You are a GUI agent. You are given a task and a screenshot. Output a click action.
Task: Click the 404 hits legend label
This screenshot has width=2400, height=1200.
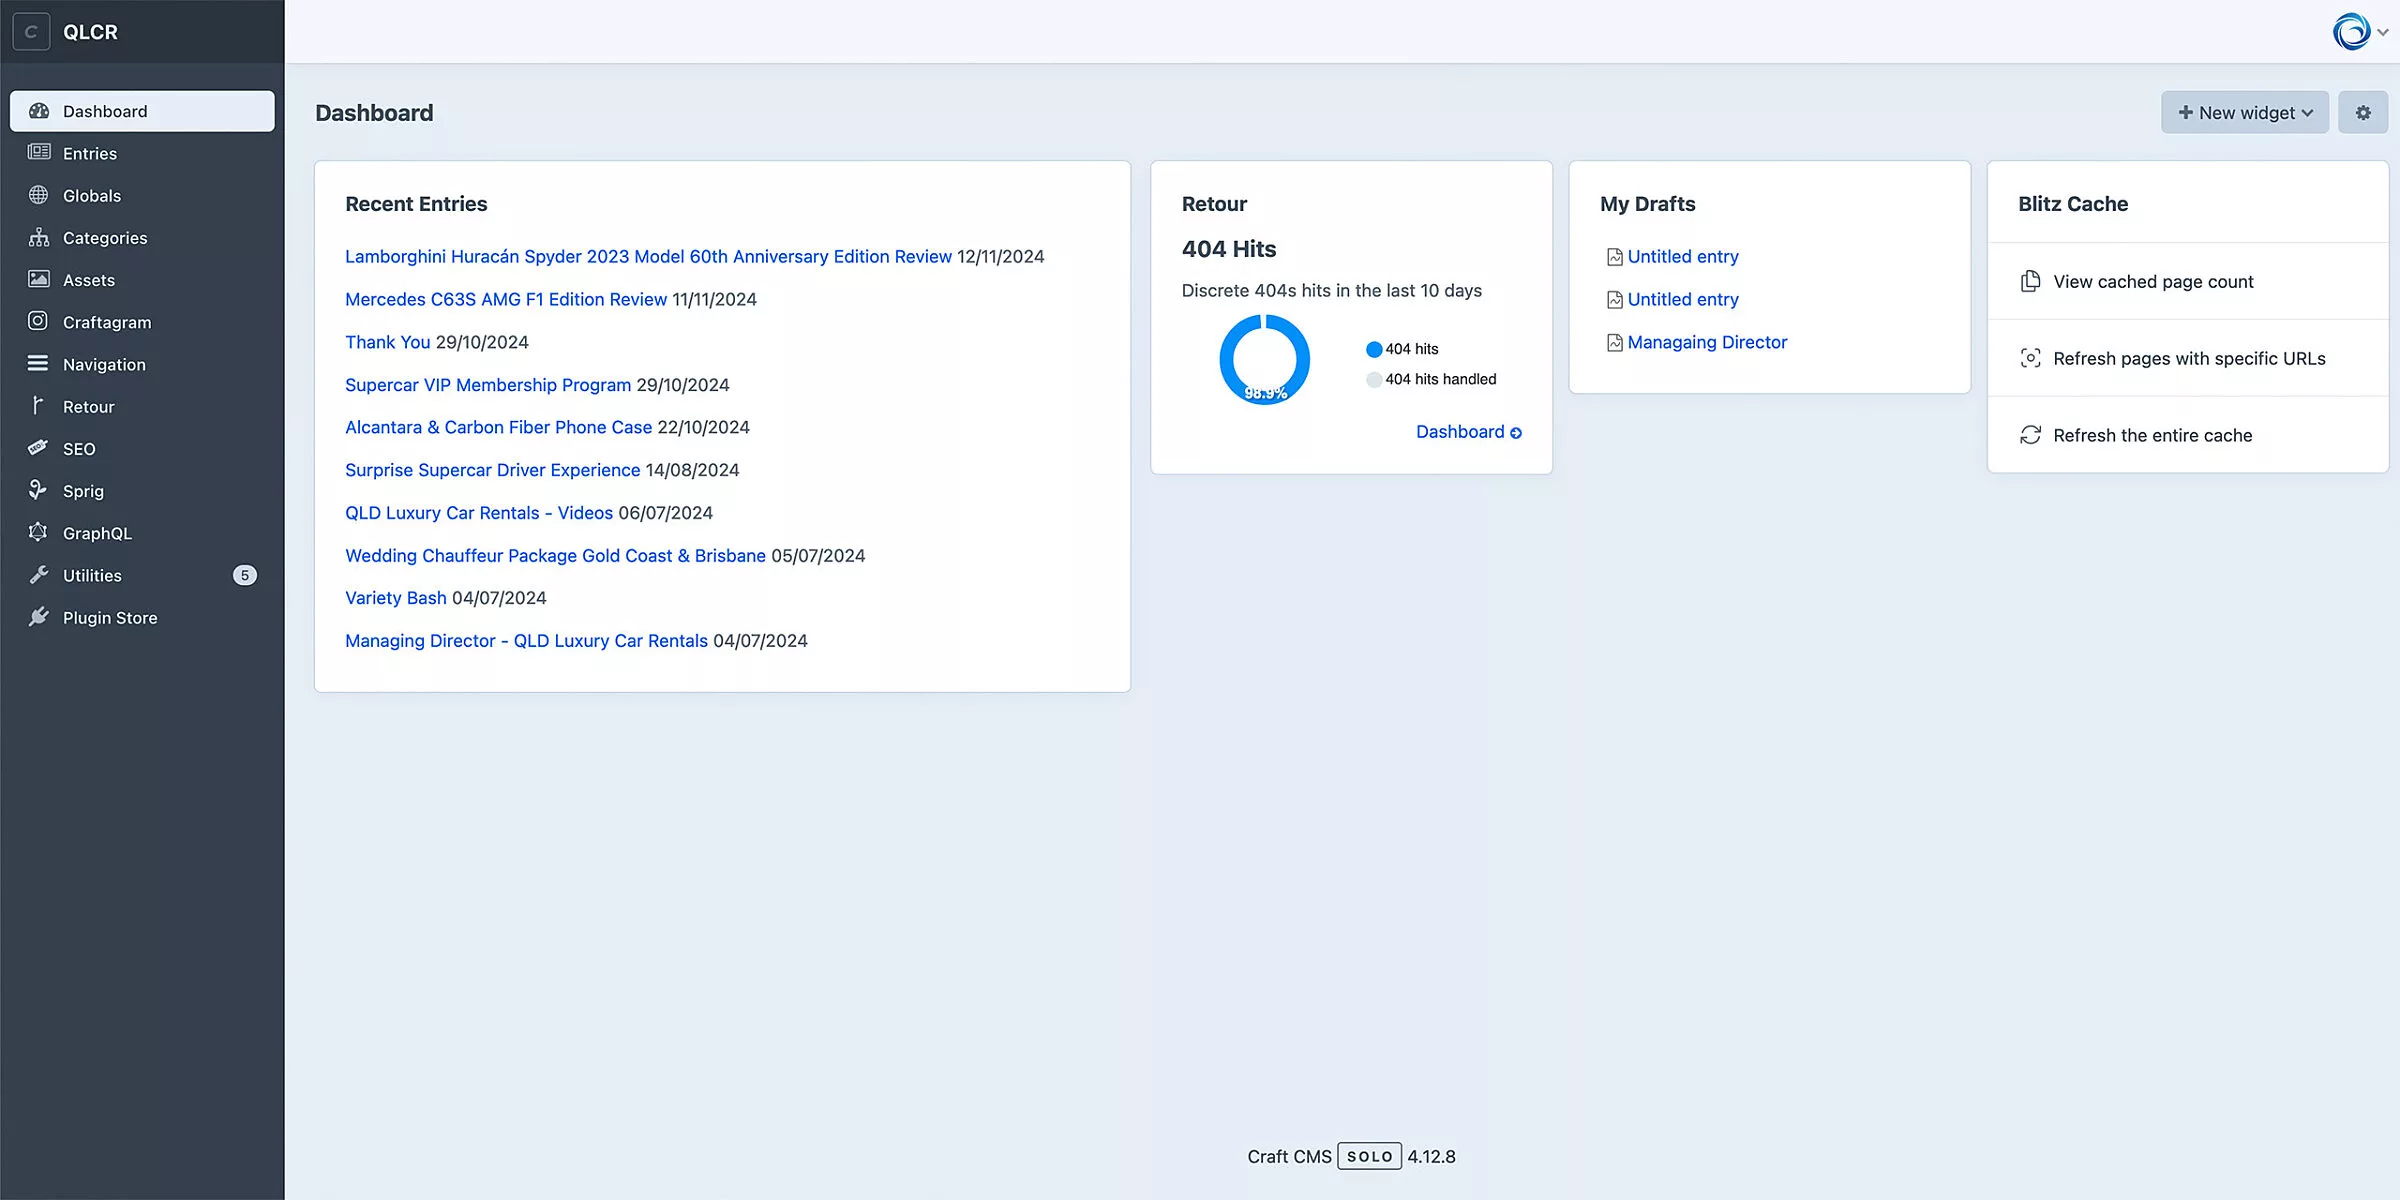click(1411, 349)
